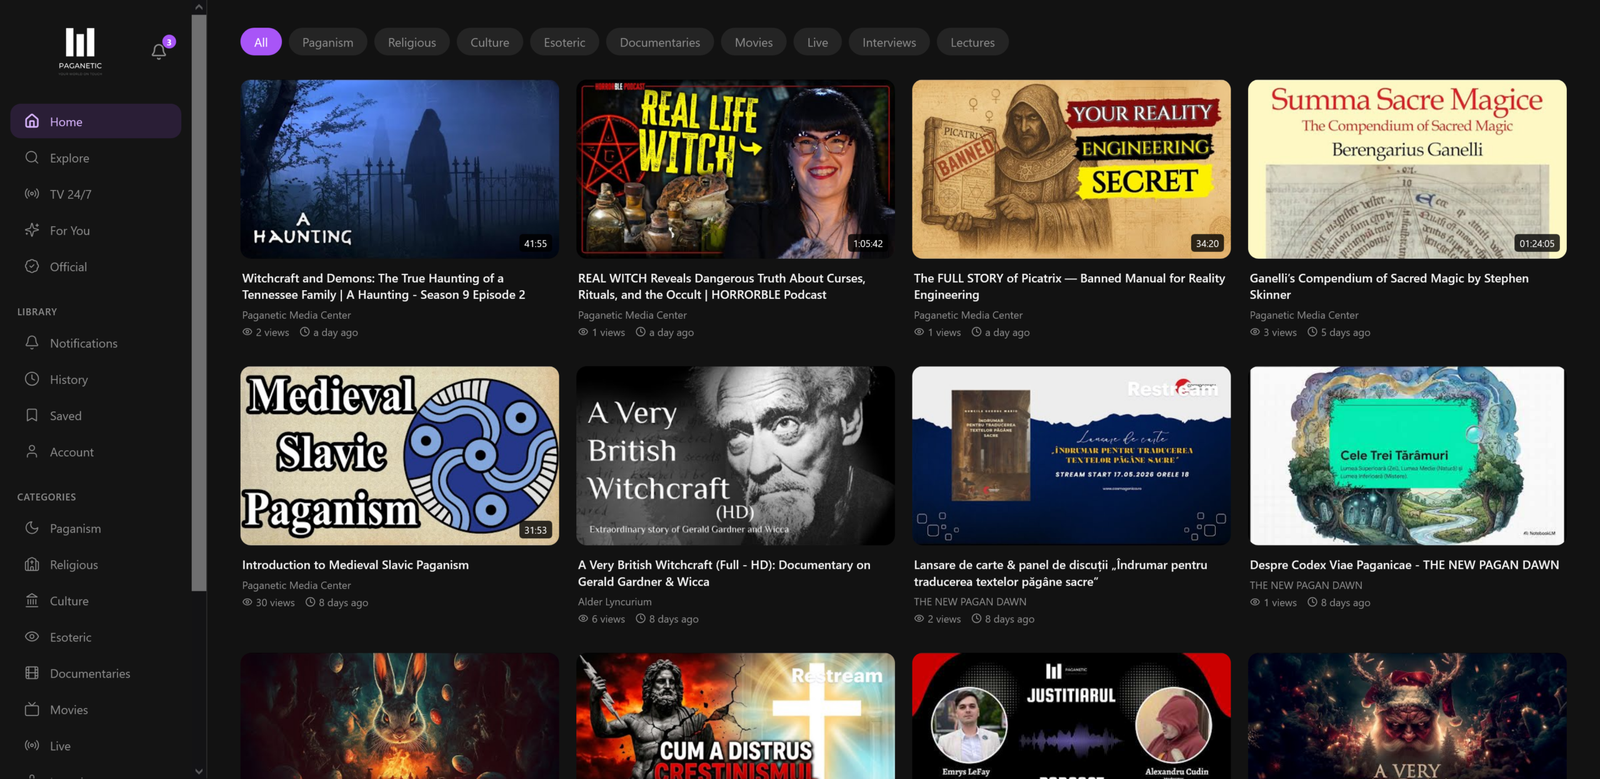Choose the Movies filter chip at top
Image resolution: width=1600 pixels, height=779 pixels.
point(754,42)
